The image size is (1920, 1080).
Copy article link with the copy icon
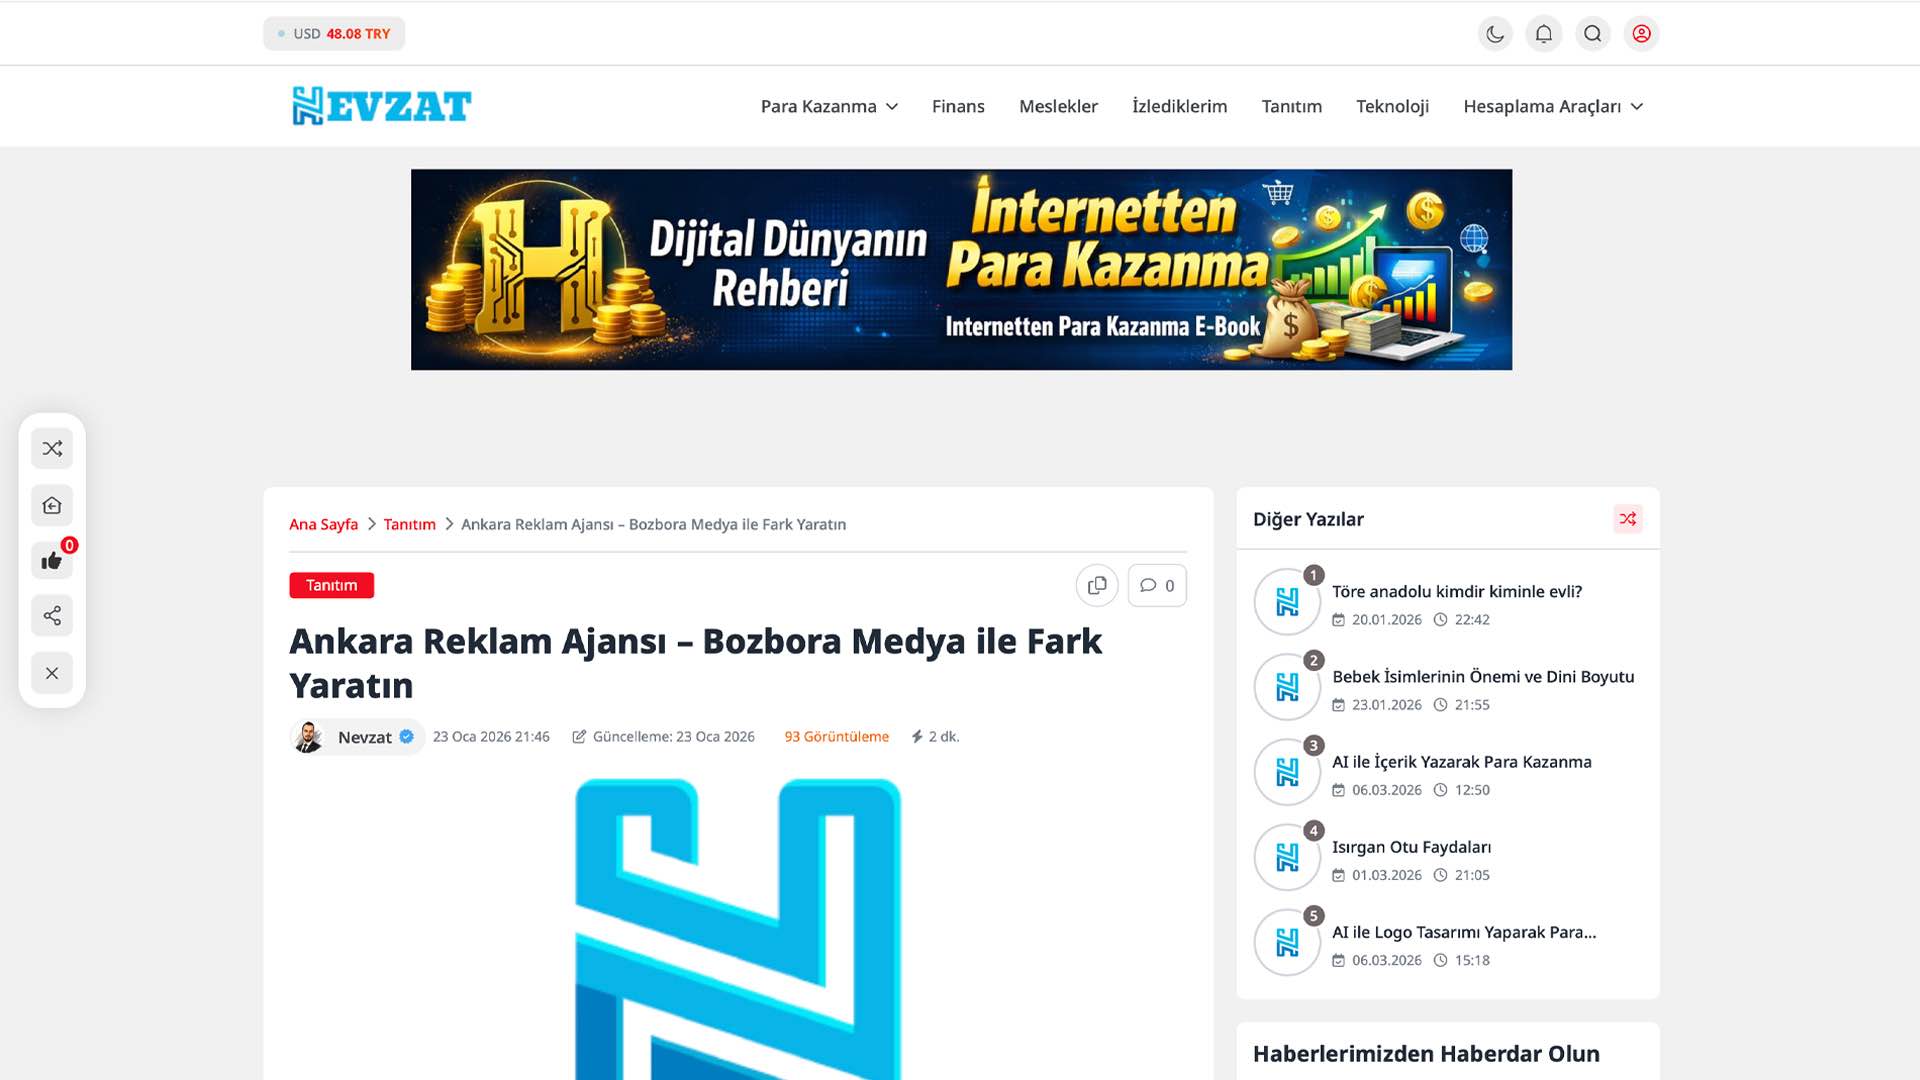pos(1097,585)
